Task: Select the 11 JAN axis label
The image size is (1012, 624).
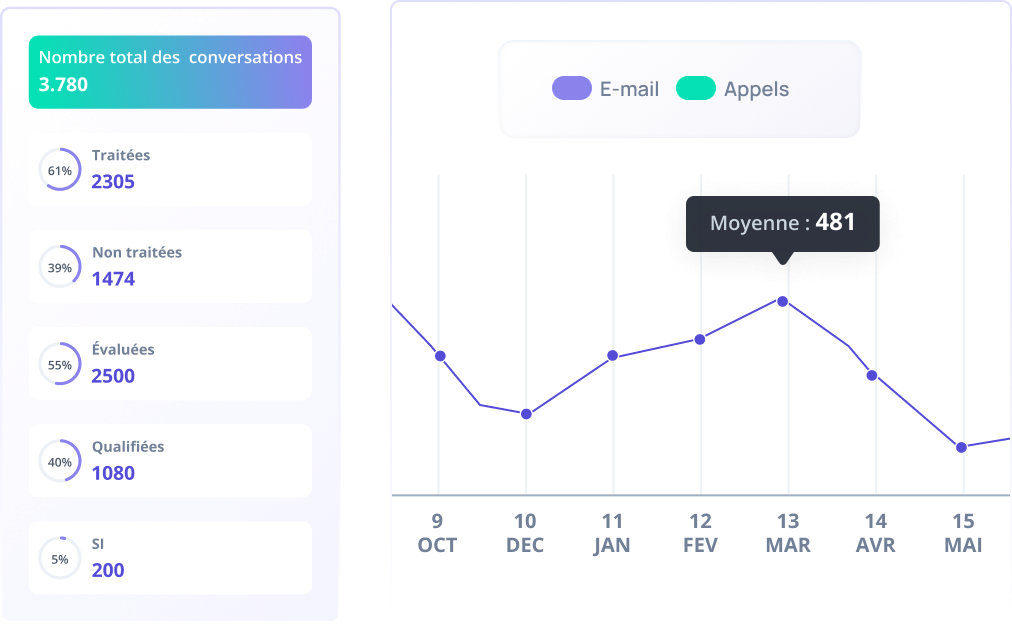Action: pyautogui.click(x=612, y=533)
